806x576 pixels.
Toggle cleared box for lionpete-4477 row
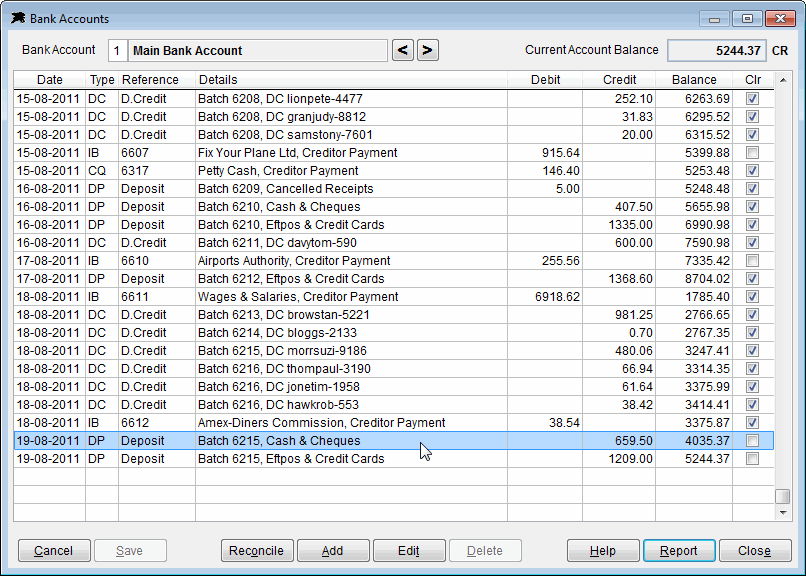[x=753, y=99]
